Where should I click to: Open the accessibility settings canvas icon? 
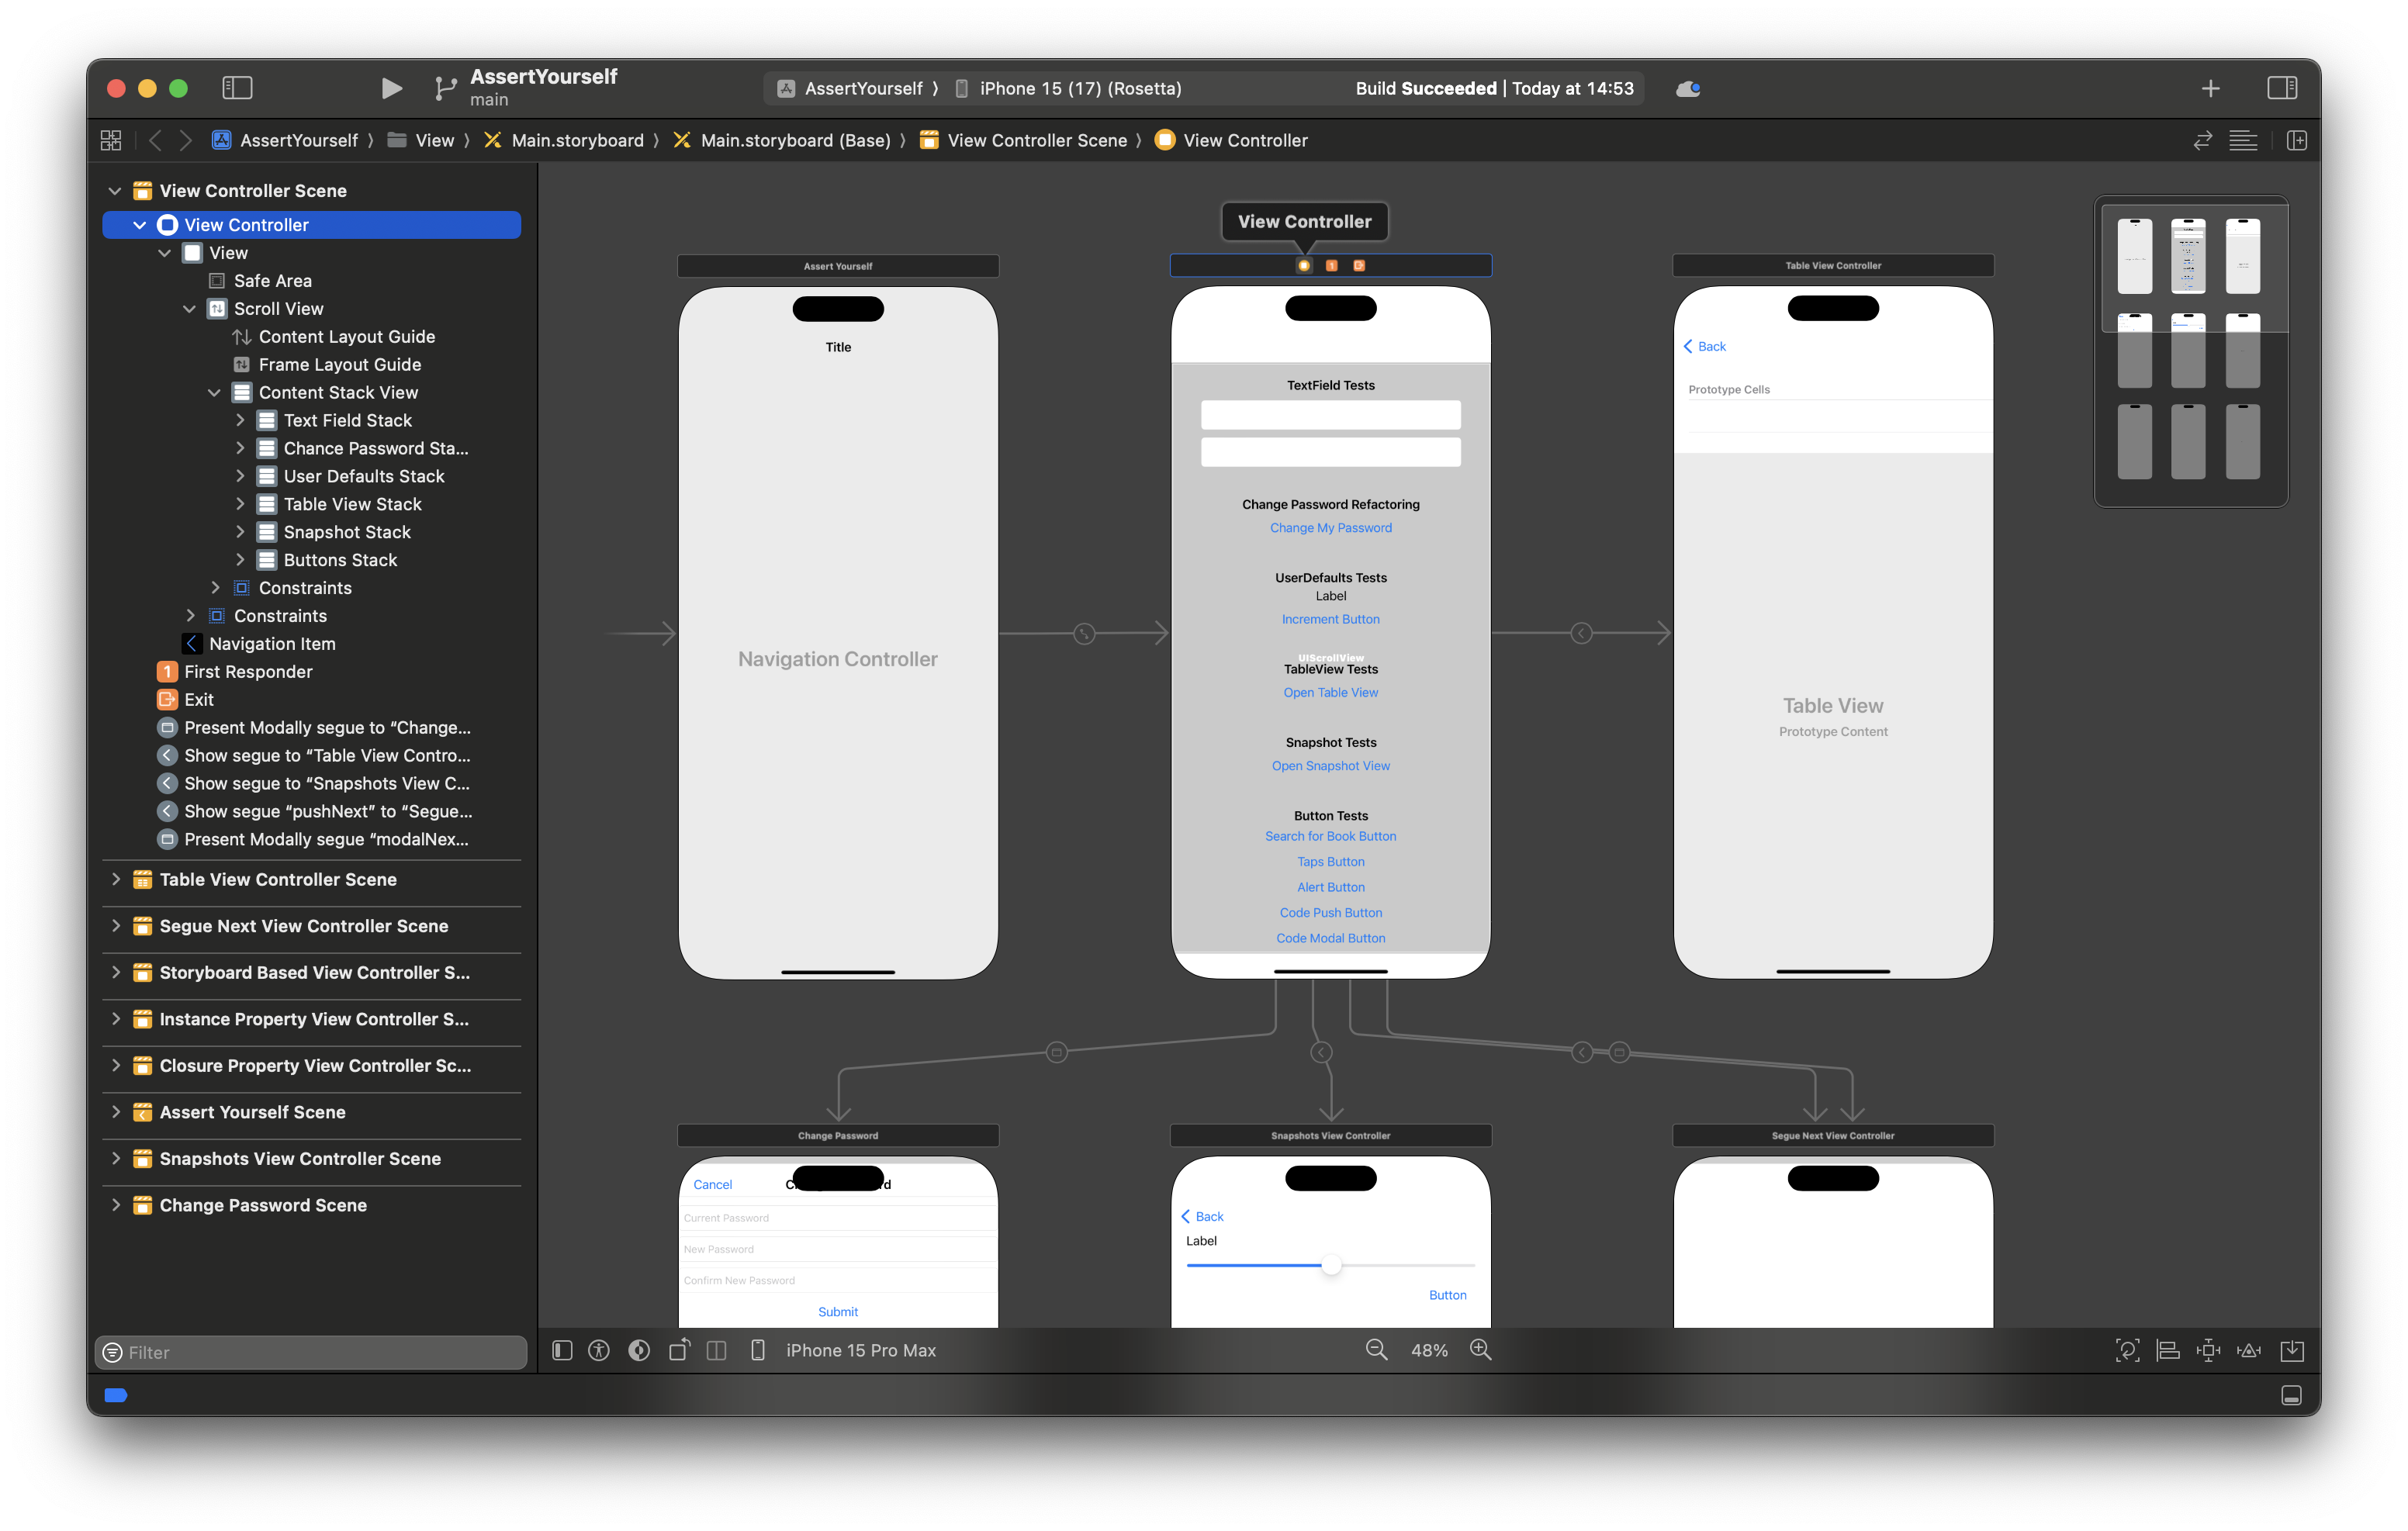[599, 1350]
